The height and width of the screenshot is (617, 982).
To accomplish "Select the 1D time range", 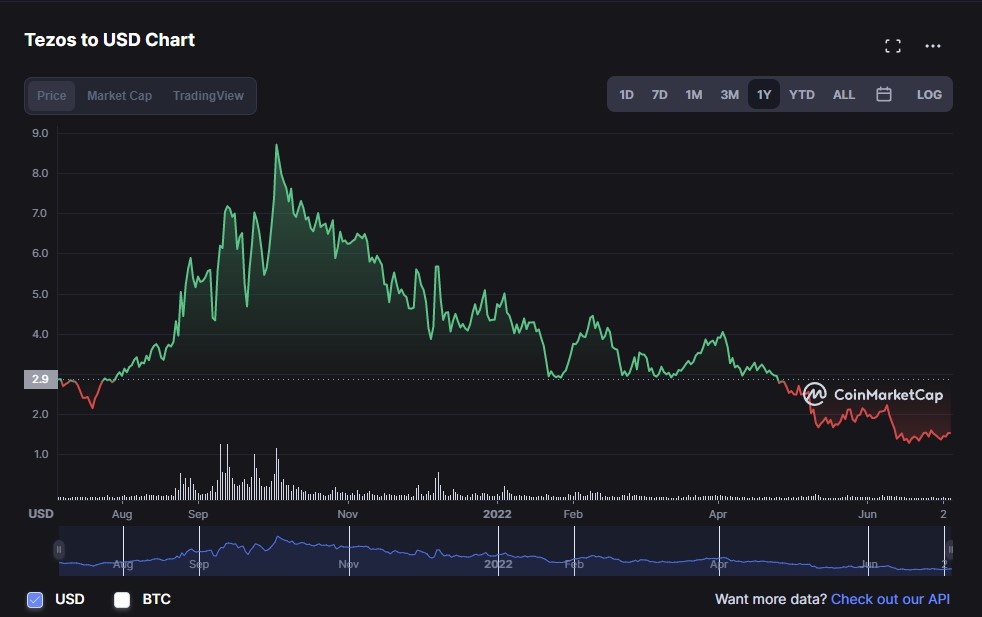I will [x=626, y=94].
